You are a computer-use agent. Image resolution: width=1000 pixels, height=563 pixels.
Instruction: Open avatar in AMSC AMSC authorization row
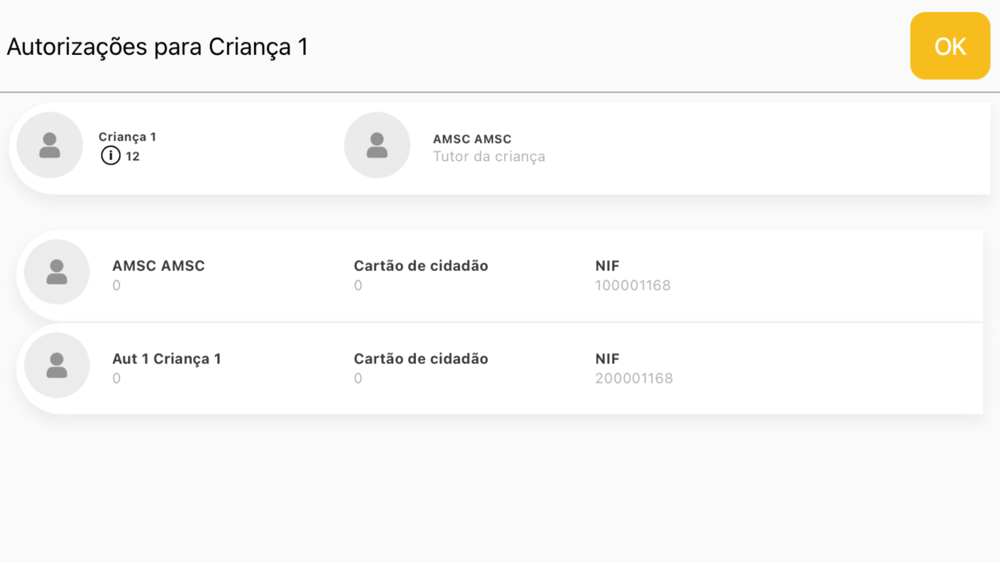click(57, 272)
